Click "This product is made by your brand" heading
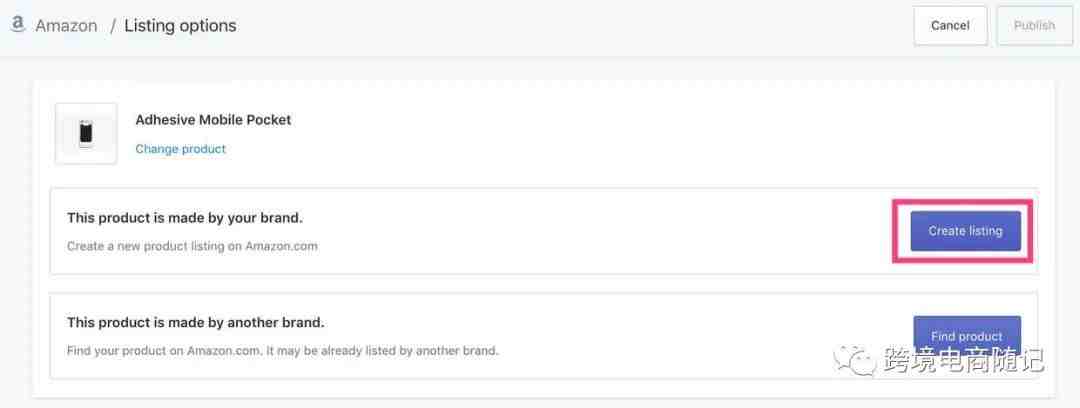Image resolution: width=1080 pixels, height=408 pixels. point(185,218)
